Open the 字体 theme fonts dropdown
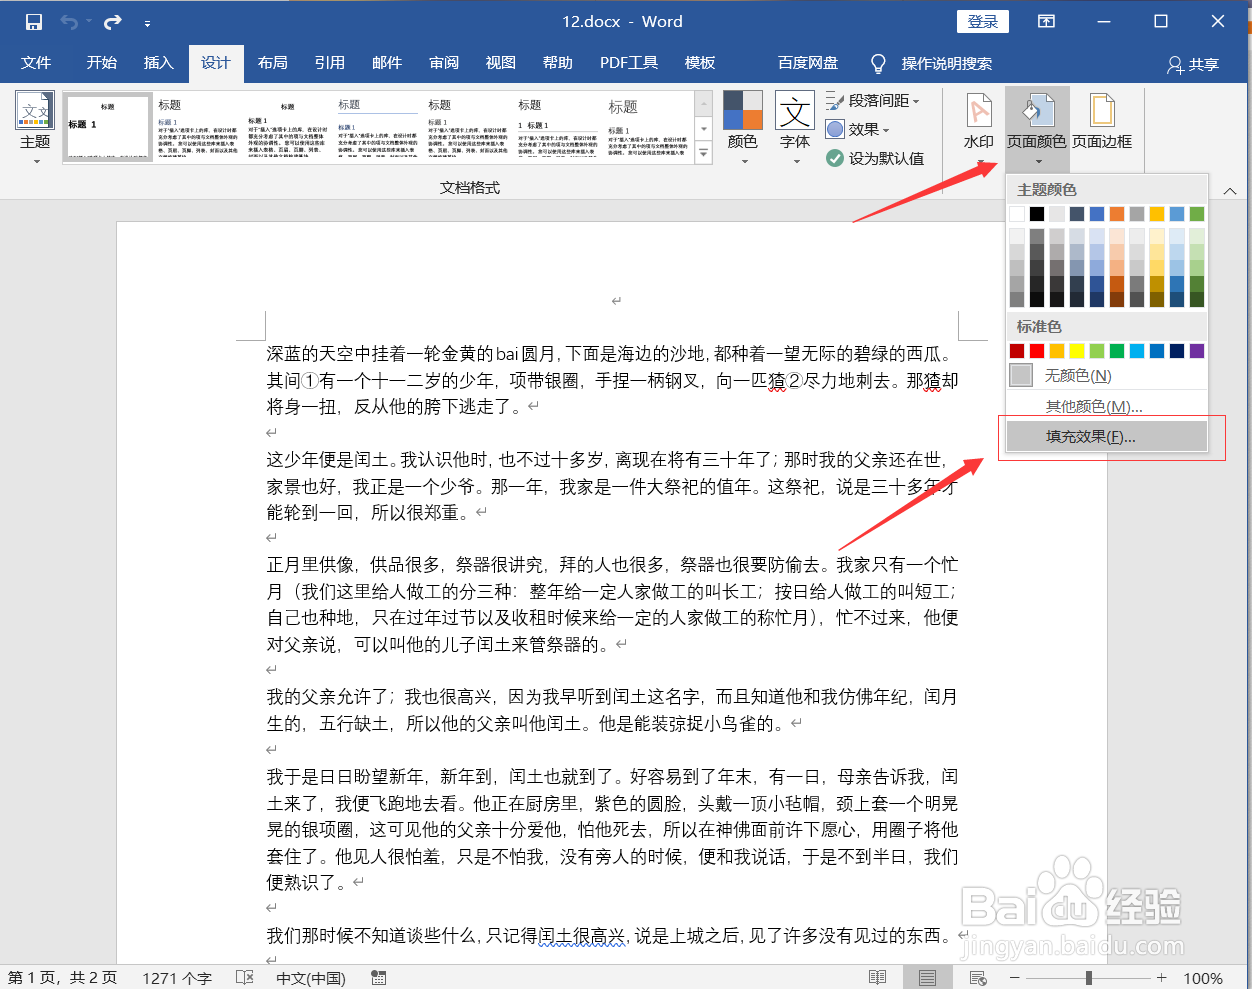 click(796, 128)
